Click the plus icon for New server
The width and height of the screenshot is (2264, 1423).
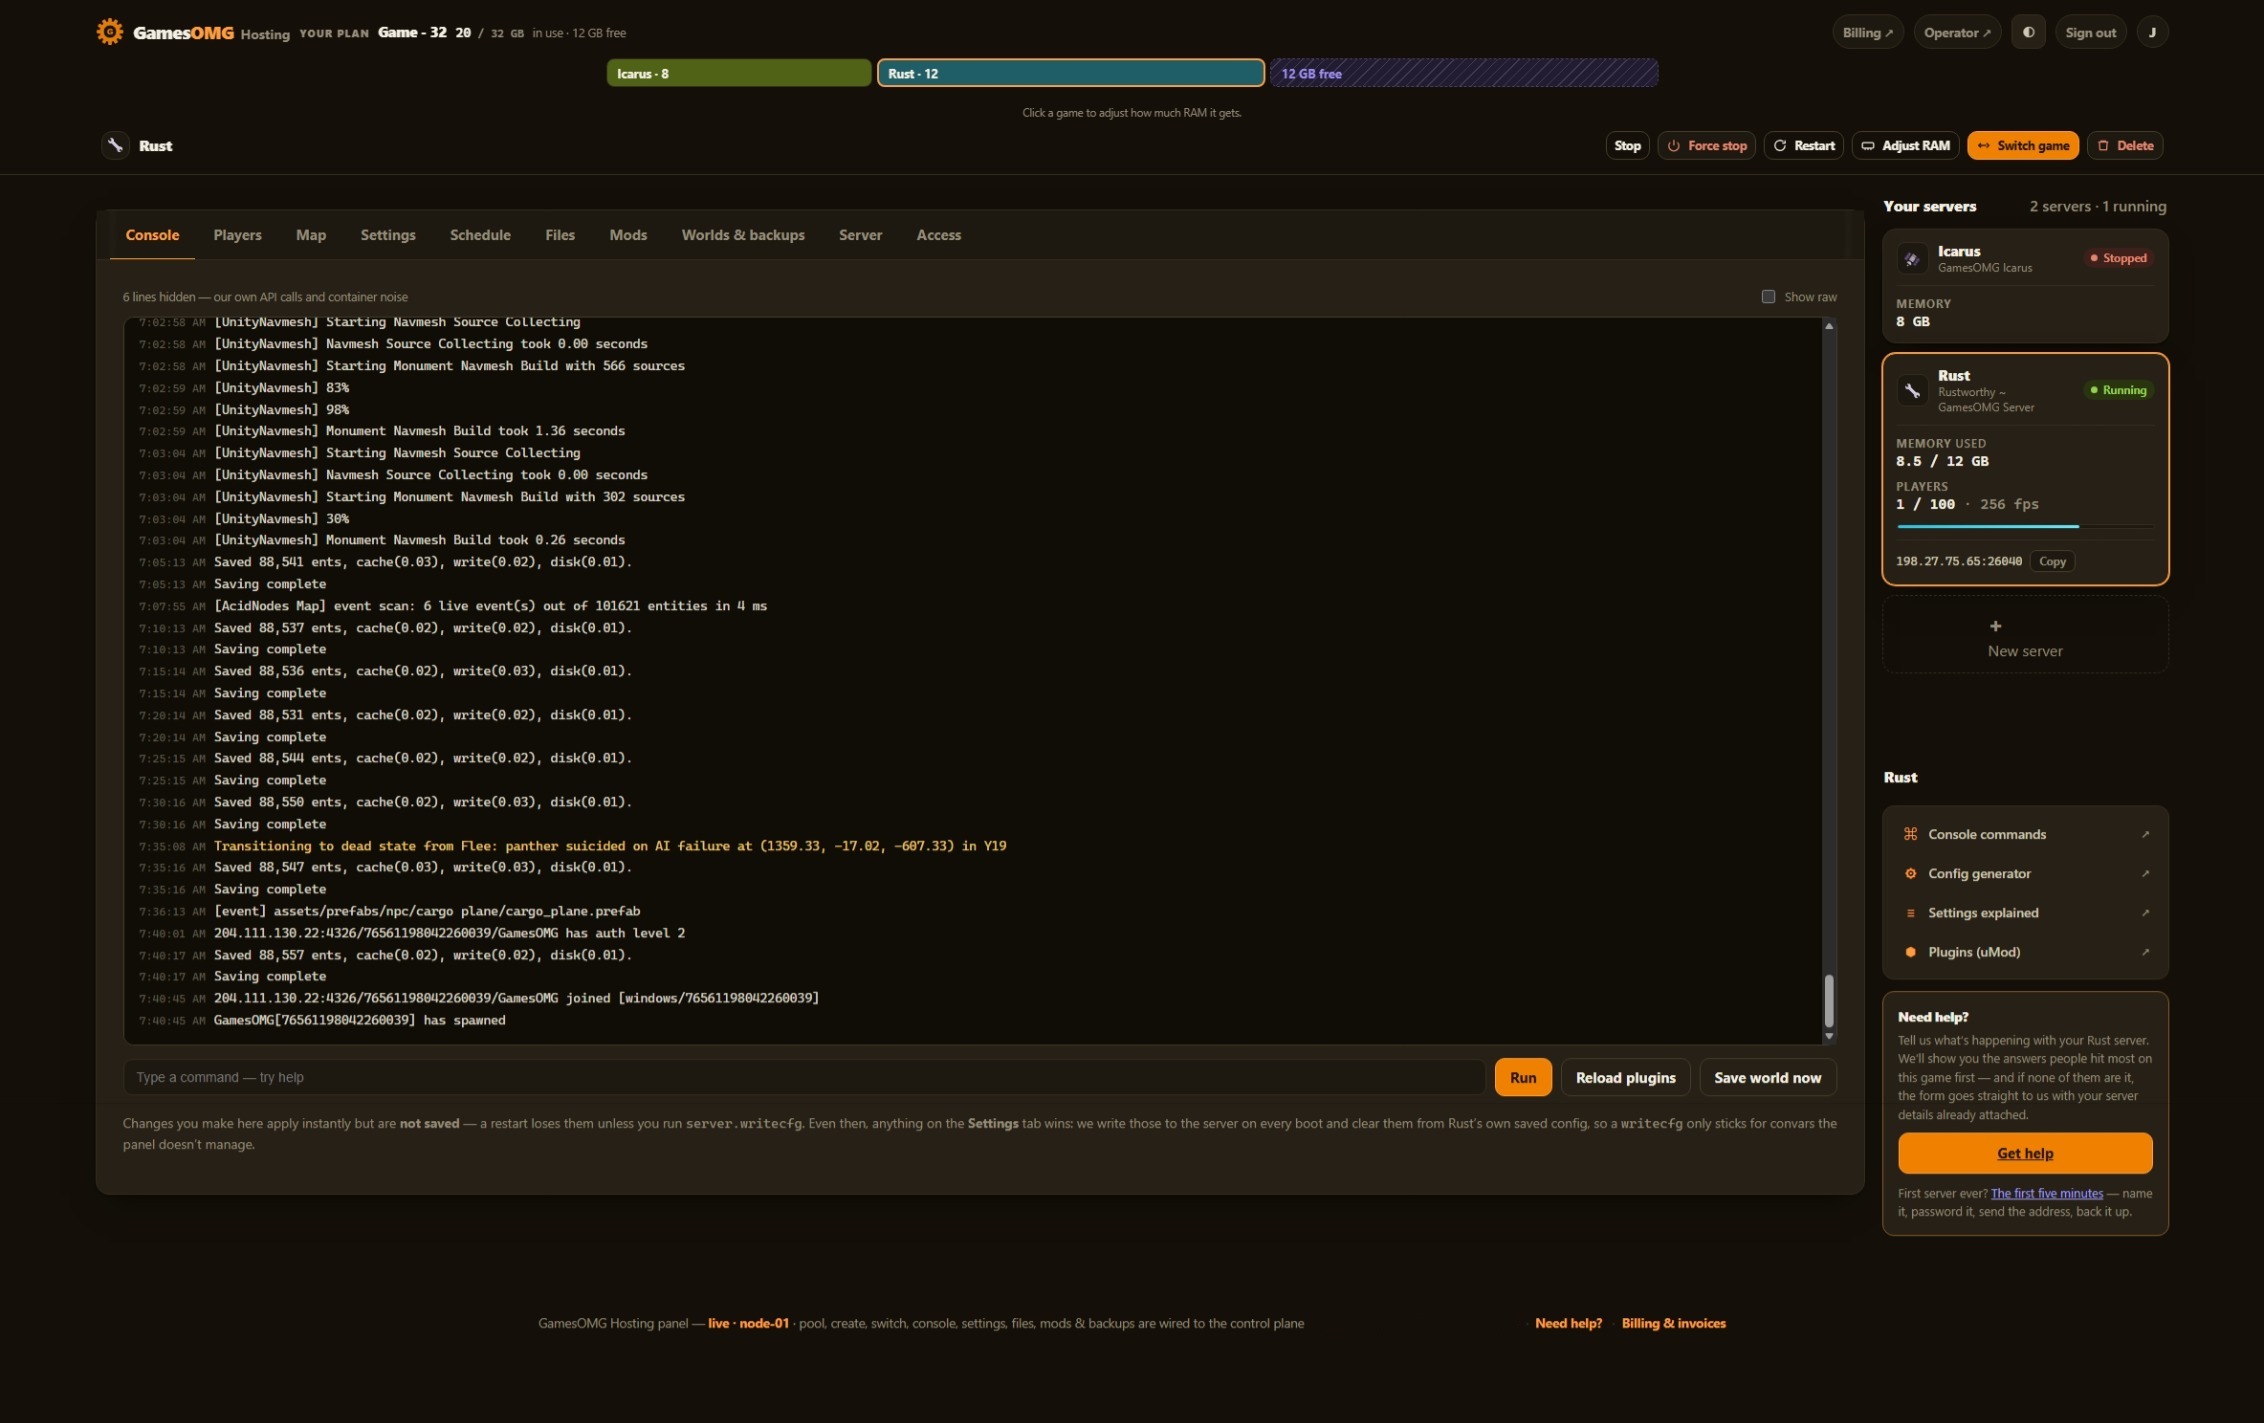[x=1995, y=626]
